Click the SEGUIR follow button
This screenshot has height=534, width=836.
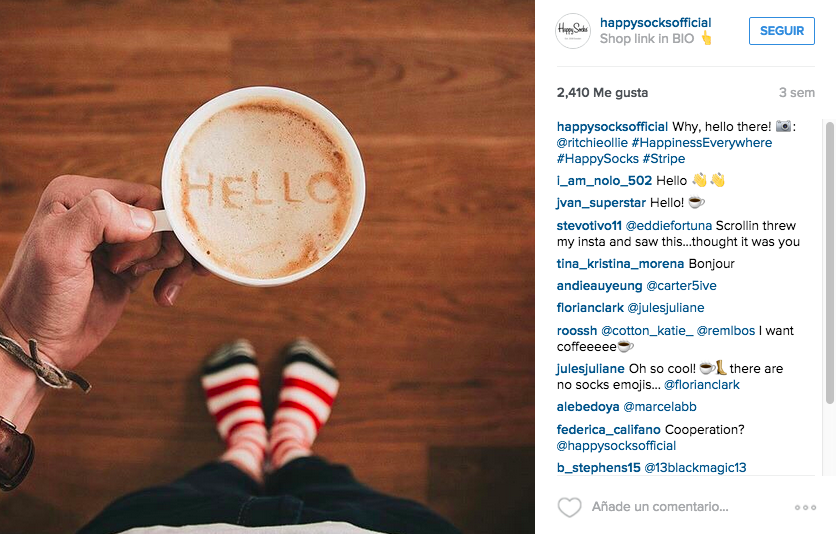782,31
